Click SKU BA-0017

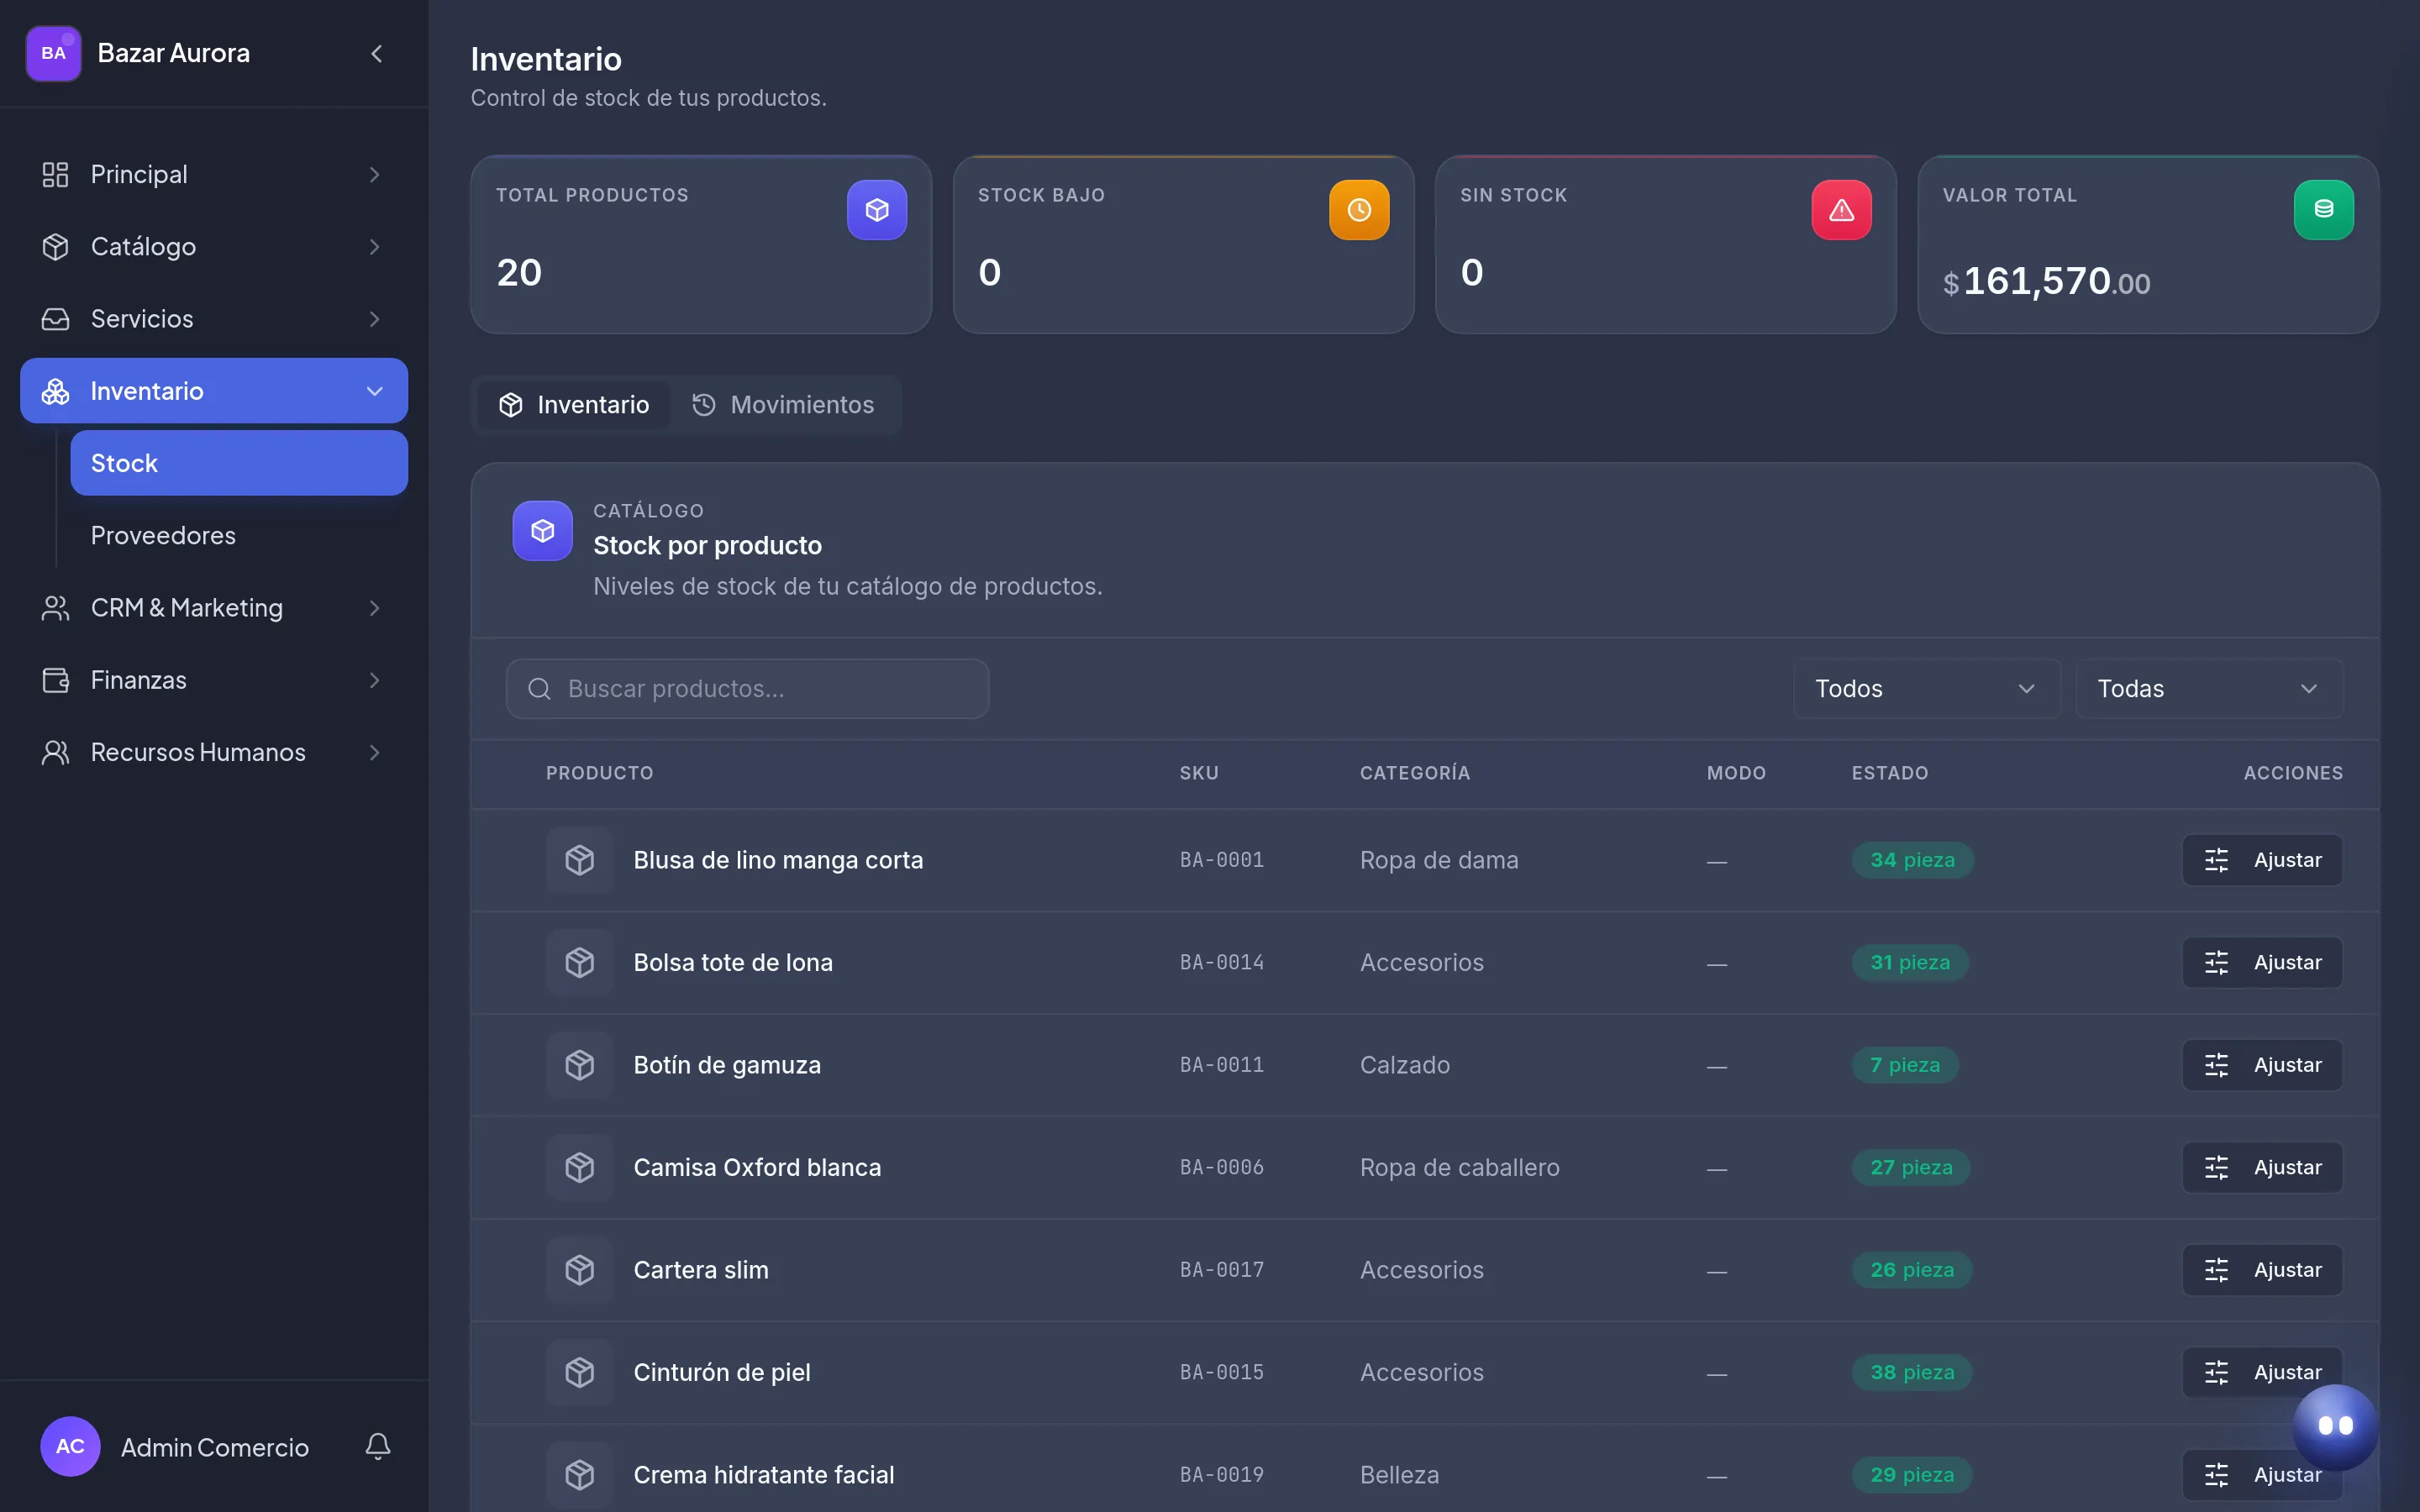click(1222, 1270)
